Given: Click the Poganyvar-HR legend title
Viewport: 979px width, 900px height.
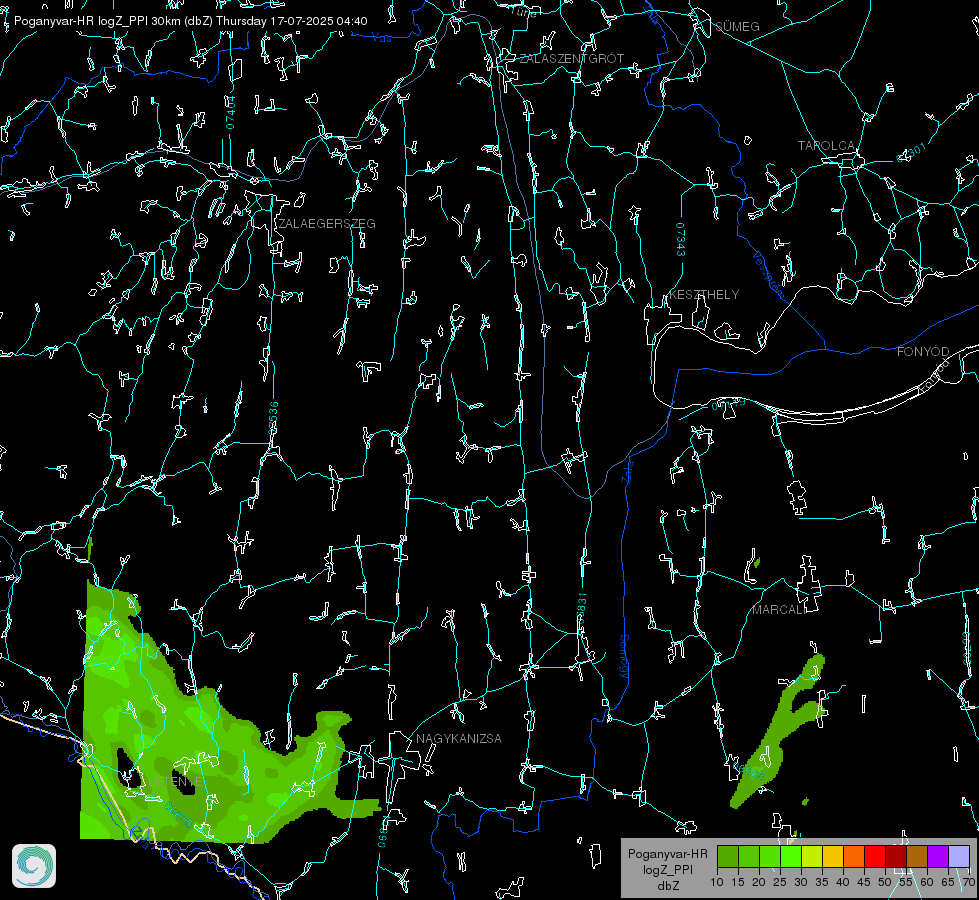Looking at the screenshot, I should pyautogui.click(x=667, y=854).
